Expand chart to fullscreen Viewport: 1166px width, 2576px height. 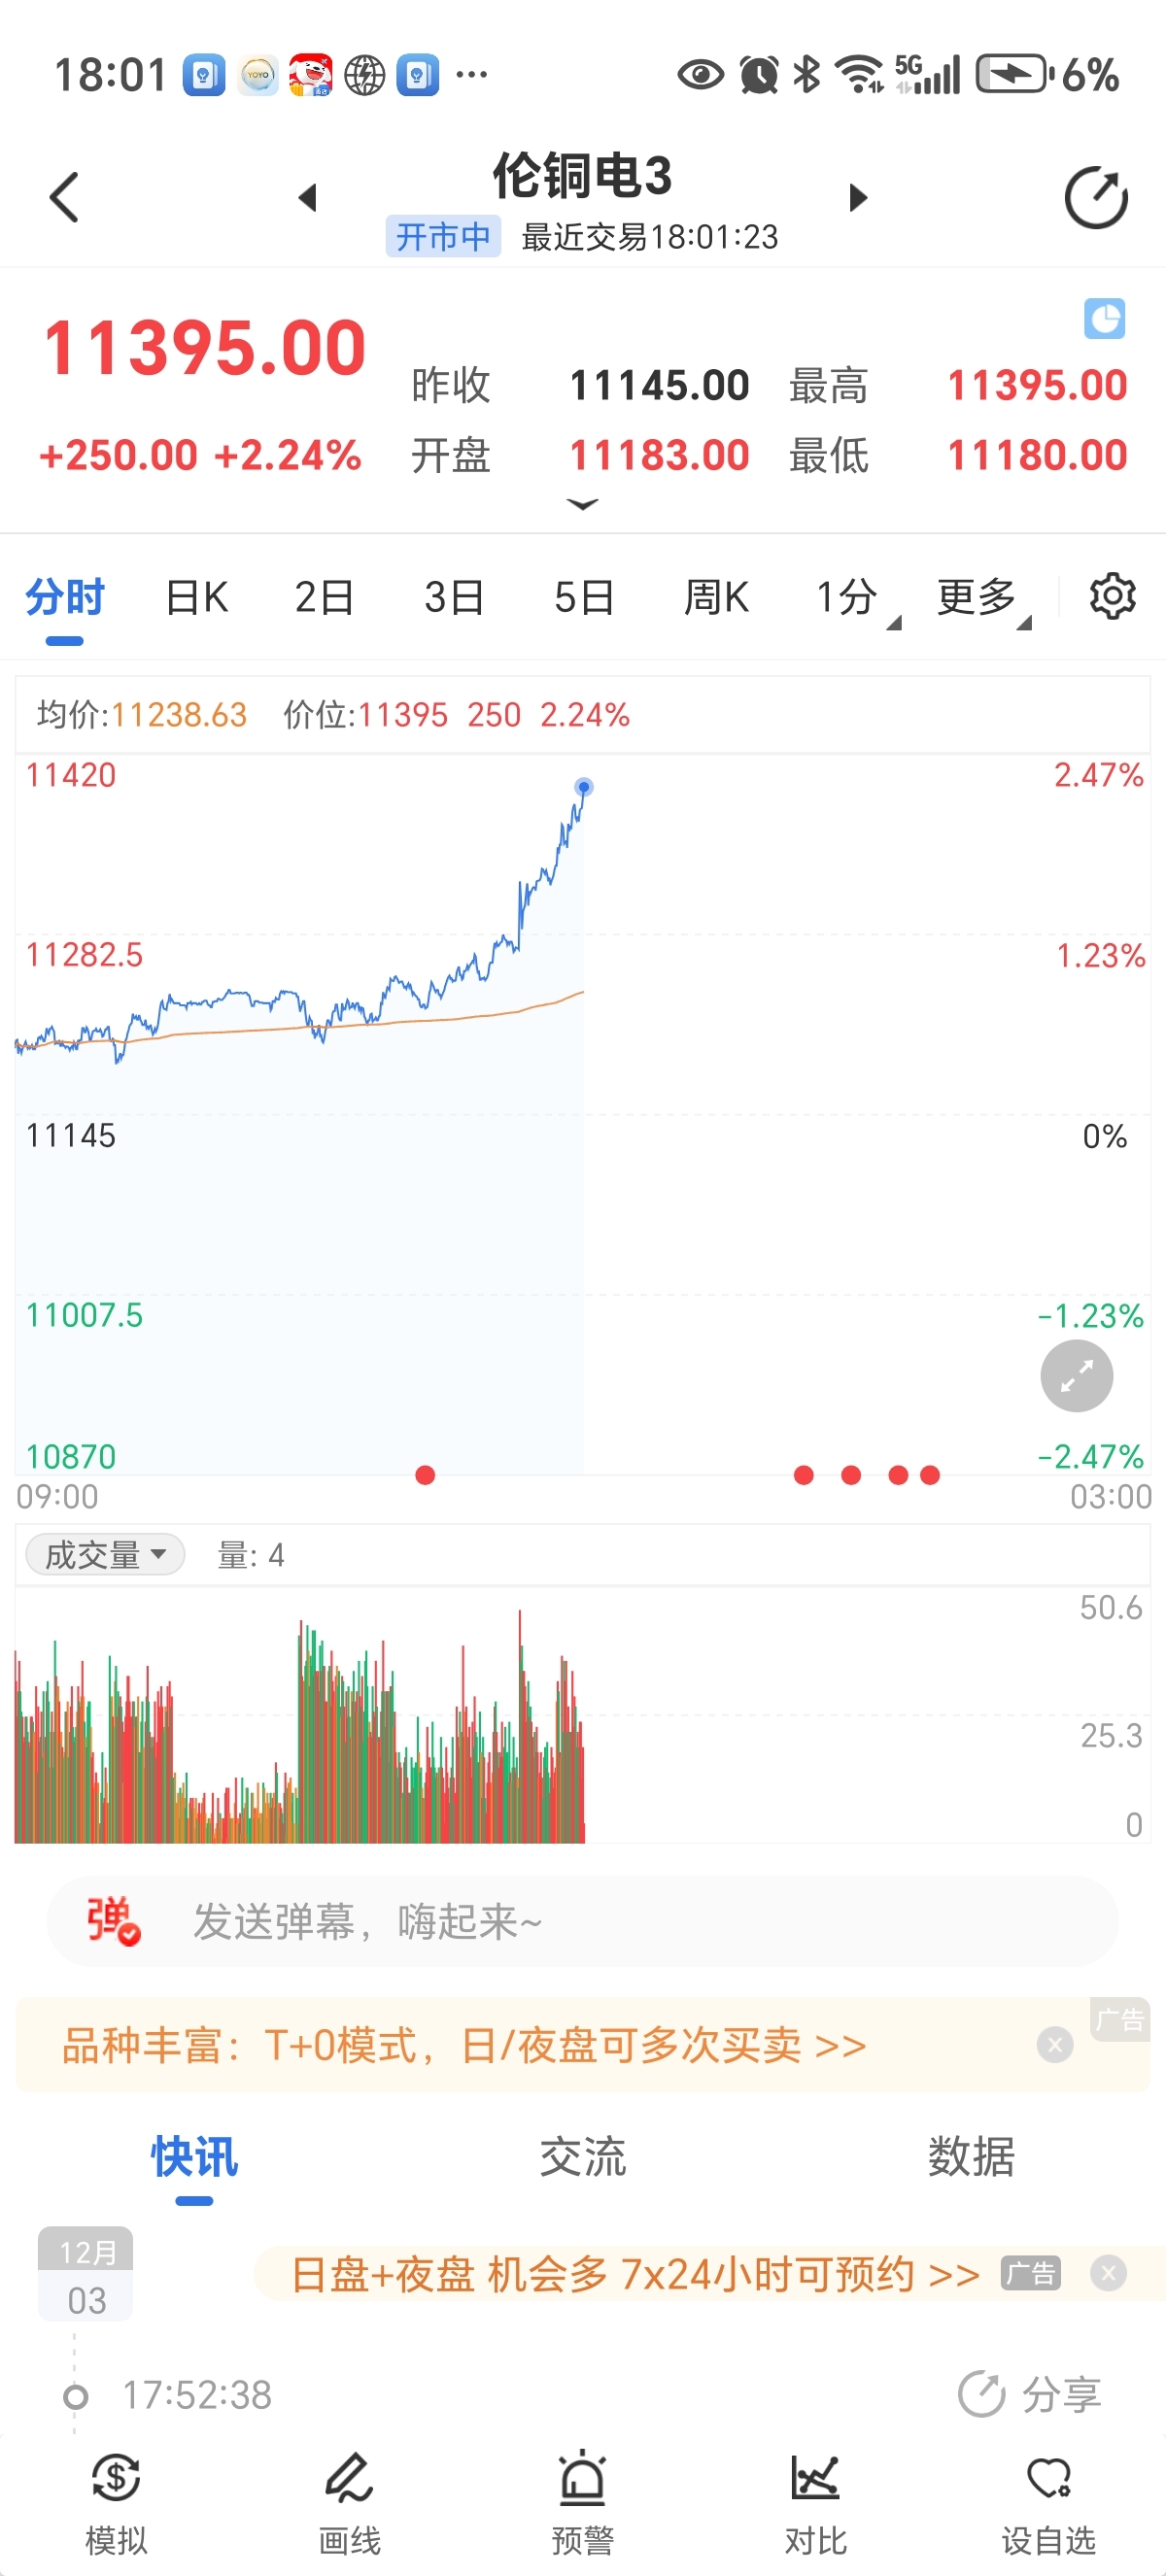coord(1076,1377)
